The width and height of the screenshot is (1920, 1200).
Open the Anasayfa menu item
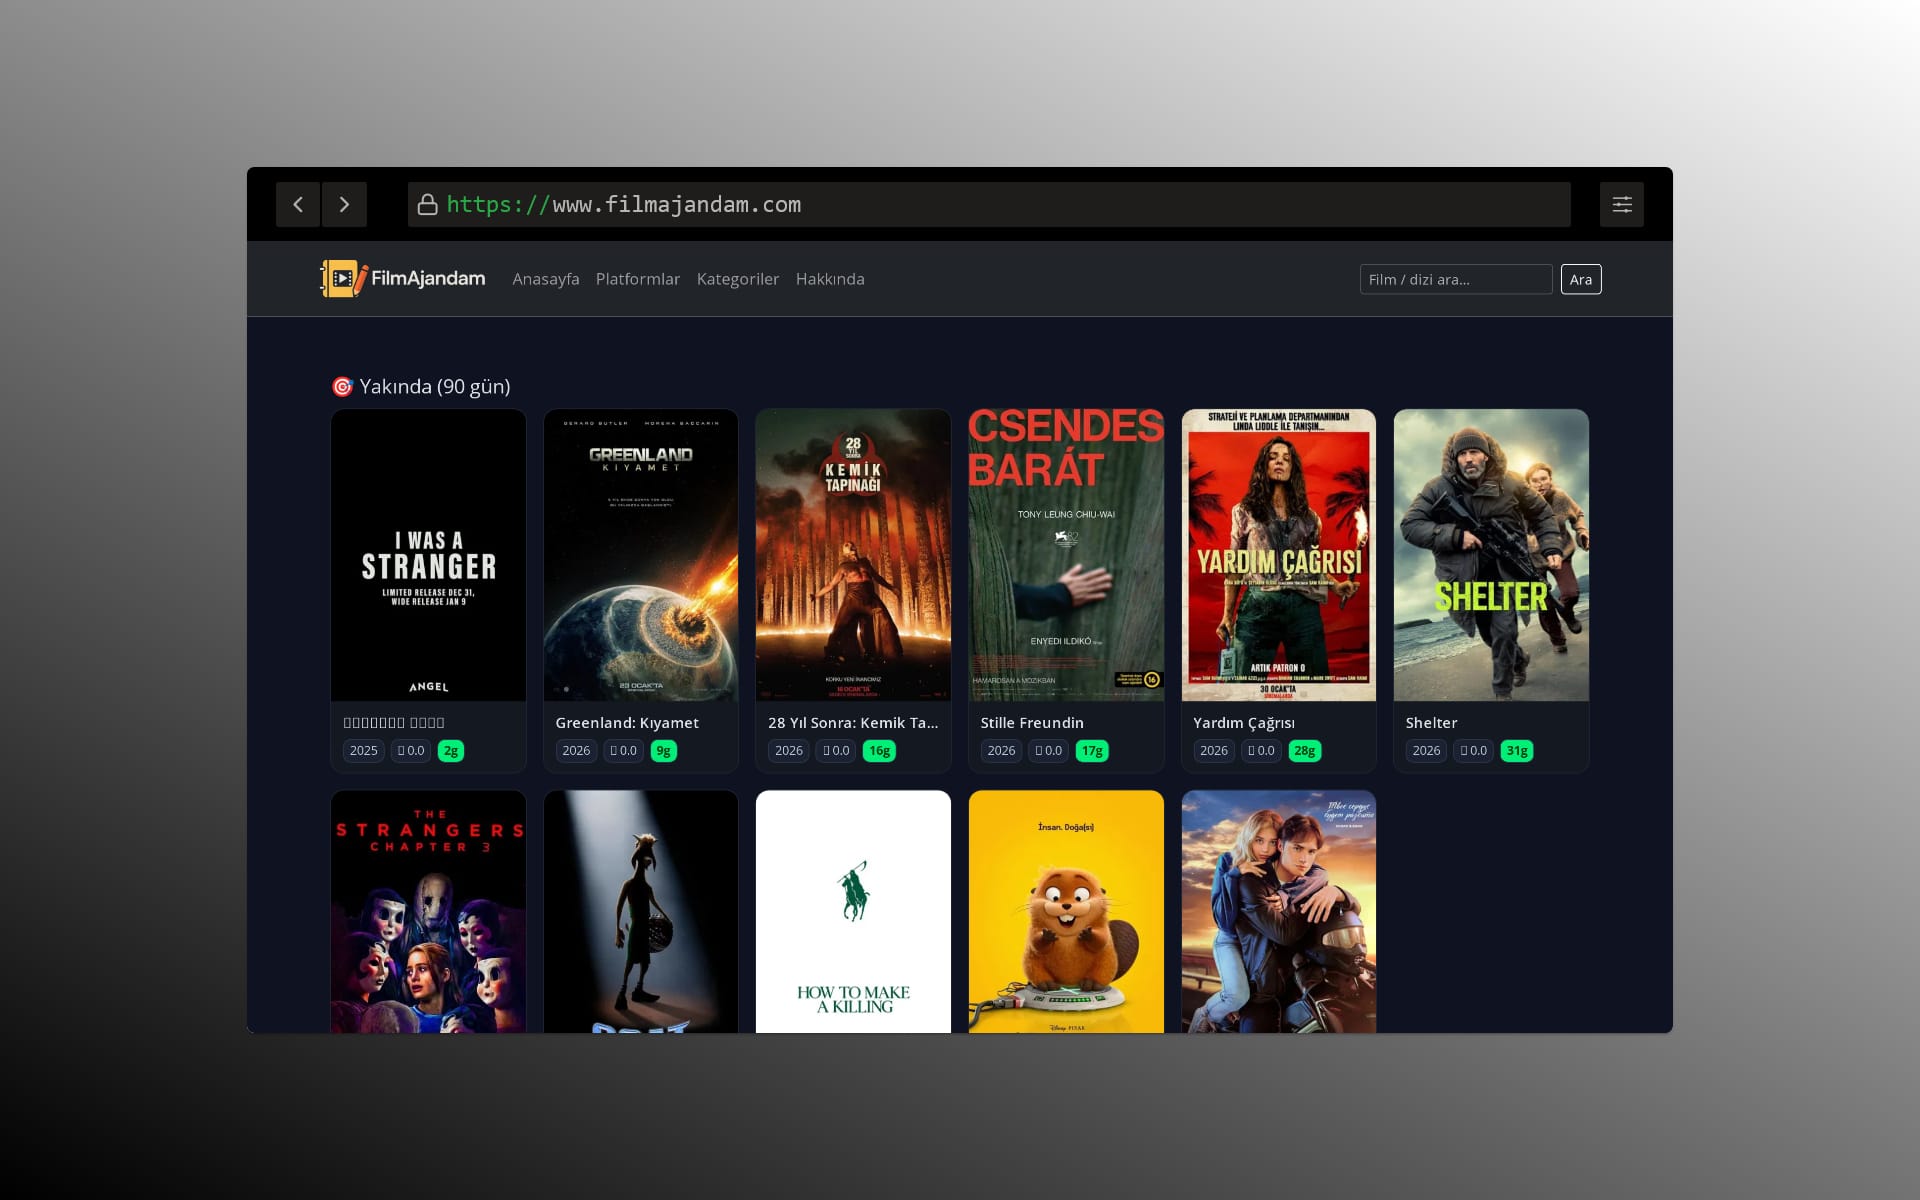[545, 279]
